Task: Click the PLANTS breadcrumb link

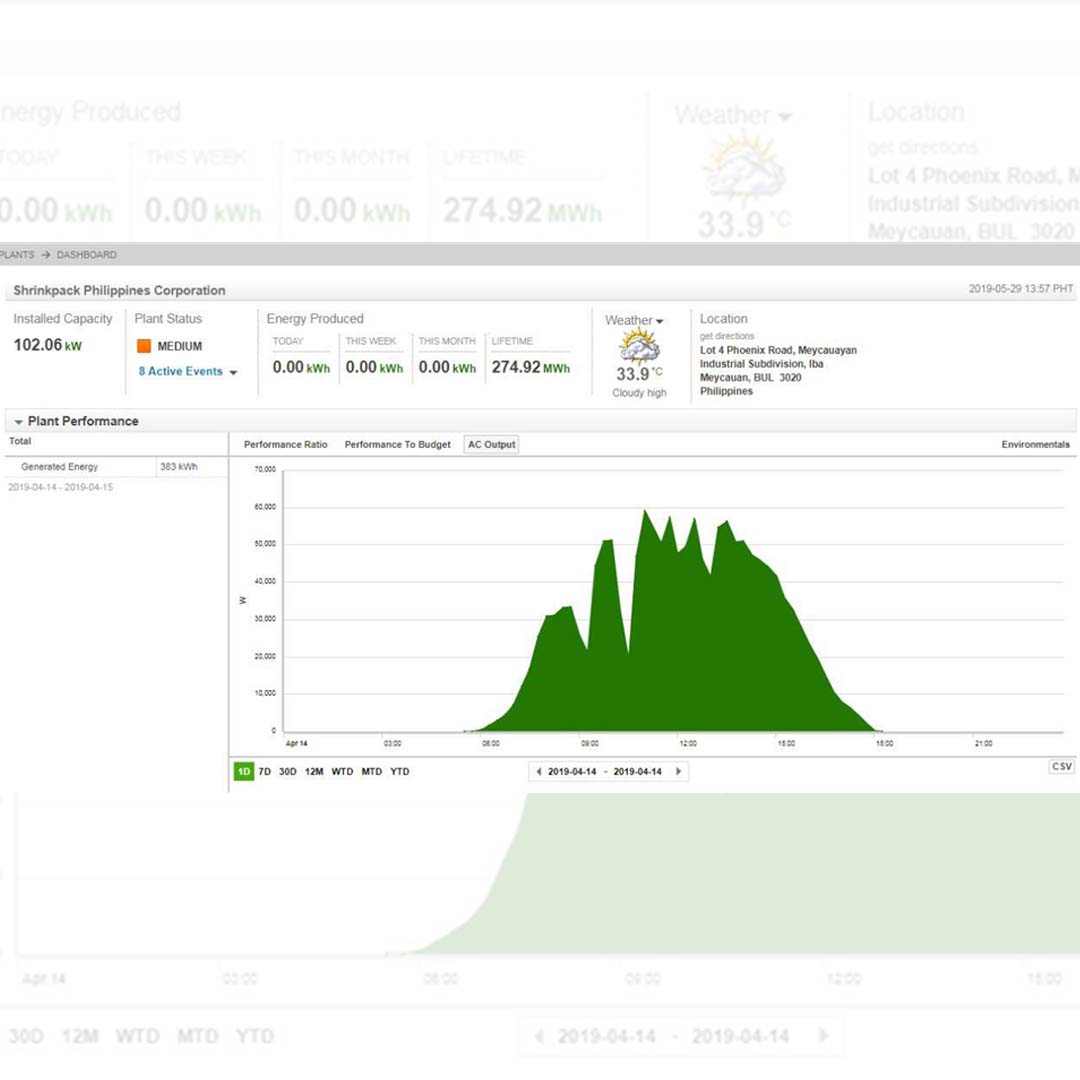Action: (17, 255)
